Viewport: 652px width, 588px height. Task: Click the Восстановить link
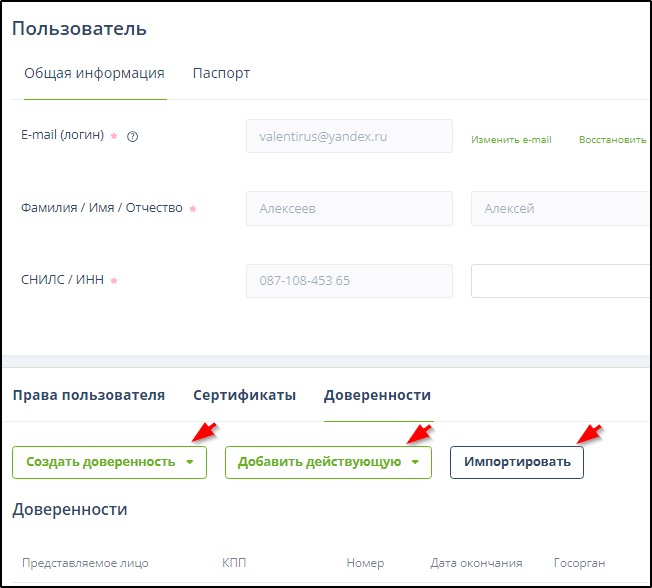click(612, 140)
